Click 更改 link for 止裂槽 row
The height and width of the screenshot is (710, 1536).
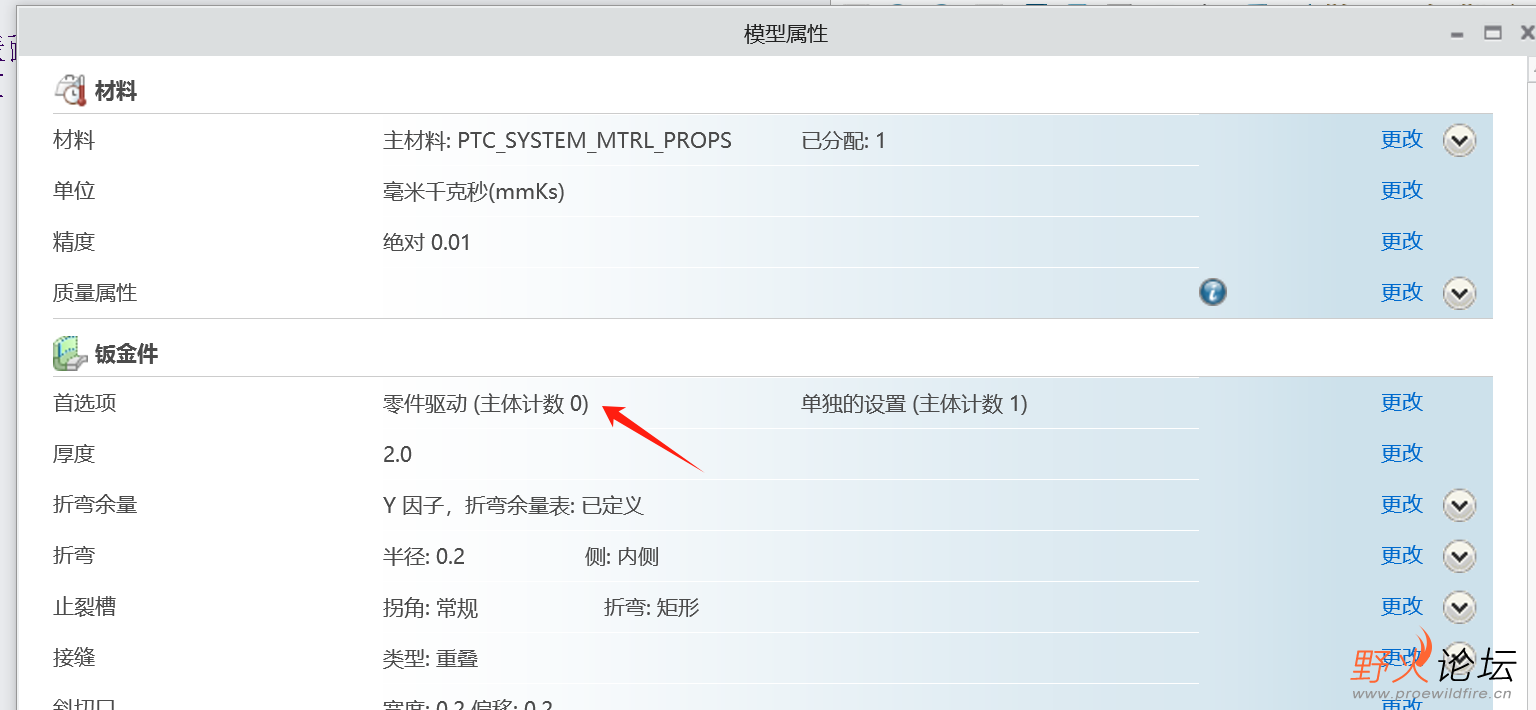pos(1402,606)
